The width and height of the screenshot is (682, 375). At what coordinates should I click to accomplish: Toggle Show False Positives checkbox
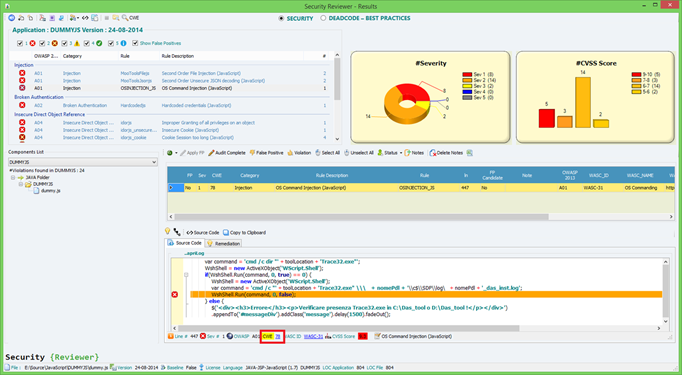coord(135,43)
